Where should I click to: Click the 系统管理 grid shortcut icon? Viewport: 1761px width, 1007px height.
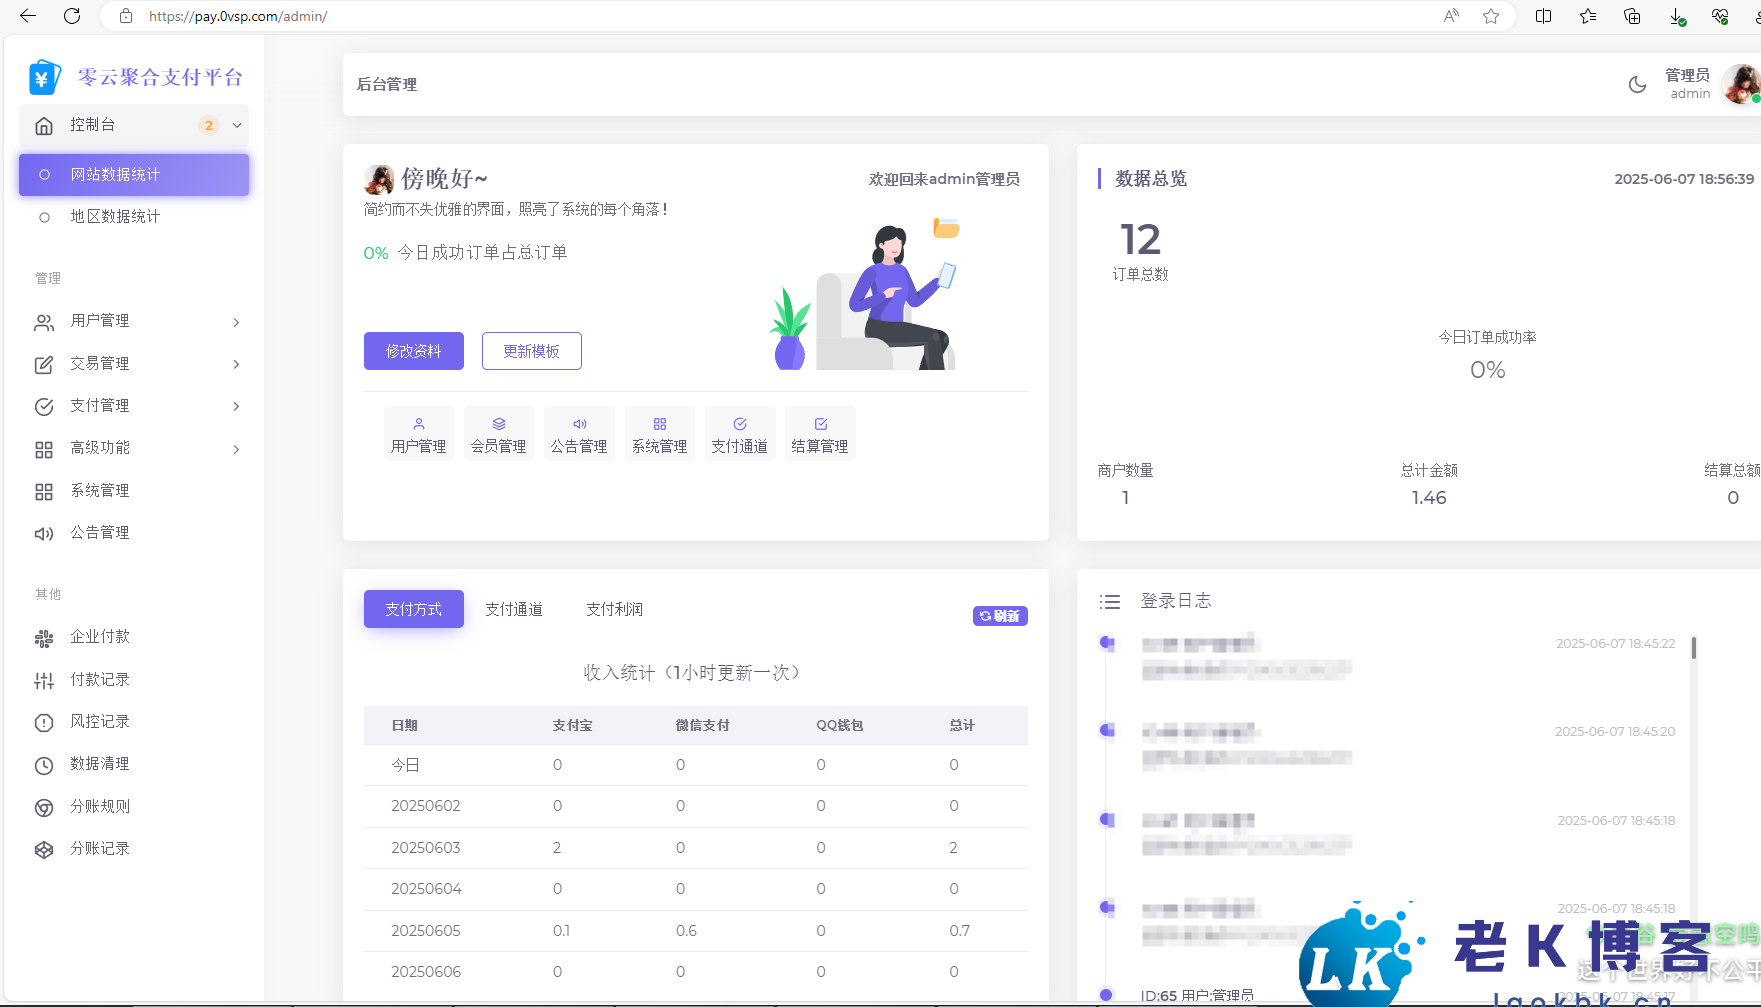(x=660, y=425)
